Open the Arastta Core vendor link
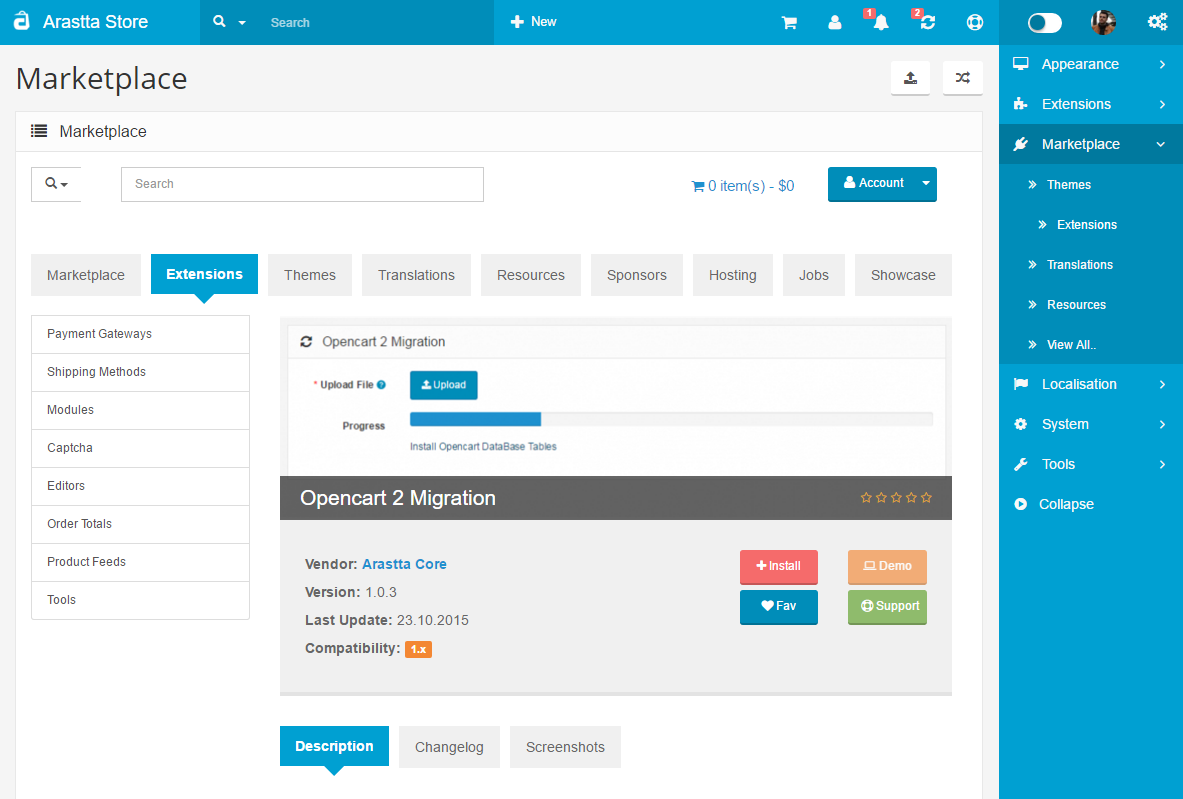Image resolution: width=1183 pixels, height=799 pixels. coord(404,564)
